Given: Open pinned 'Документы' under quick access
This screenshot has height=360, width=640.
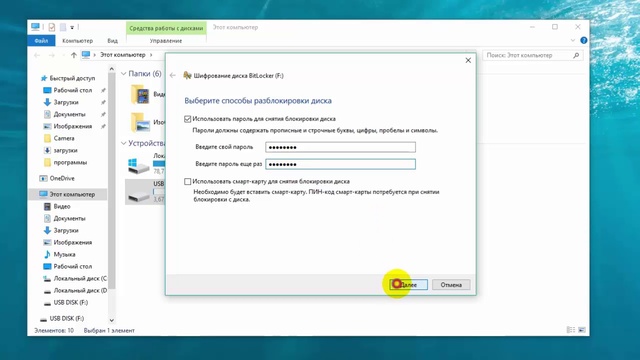Looking at the screenshot, I should tap(69, 114).
